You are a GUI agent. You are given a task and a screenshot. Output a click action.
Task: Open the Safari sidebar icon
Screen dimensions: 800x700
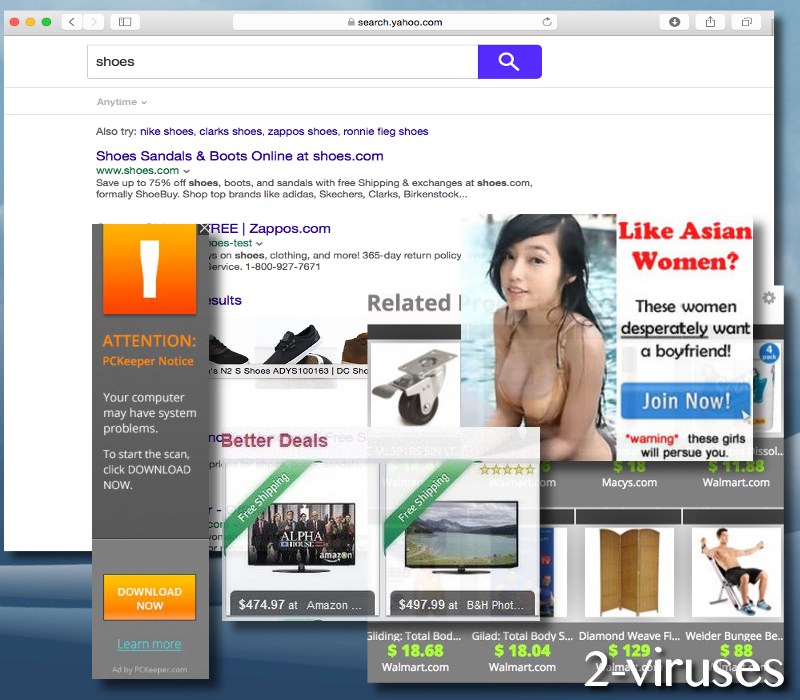[124, 21]
